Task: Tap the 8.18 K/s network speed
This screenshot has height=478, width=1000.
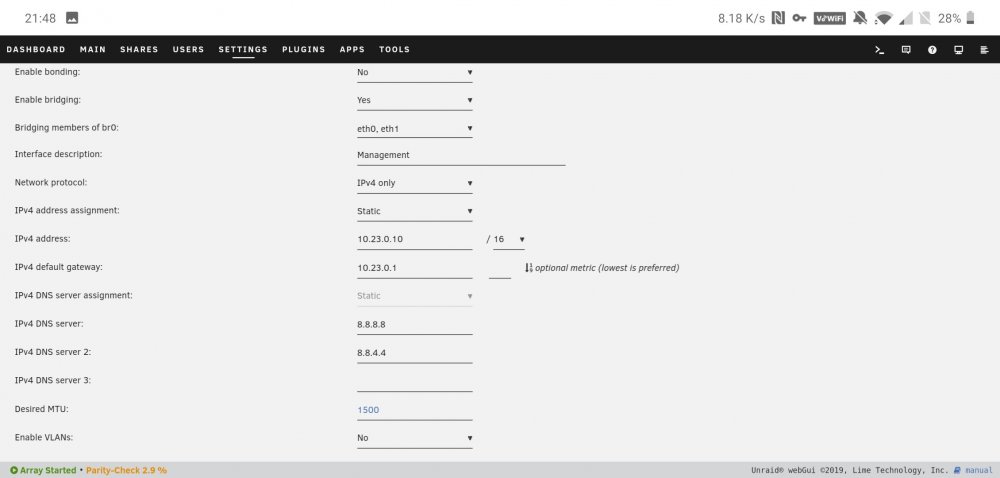Action: (741, 18)
